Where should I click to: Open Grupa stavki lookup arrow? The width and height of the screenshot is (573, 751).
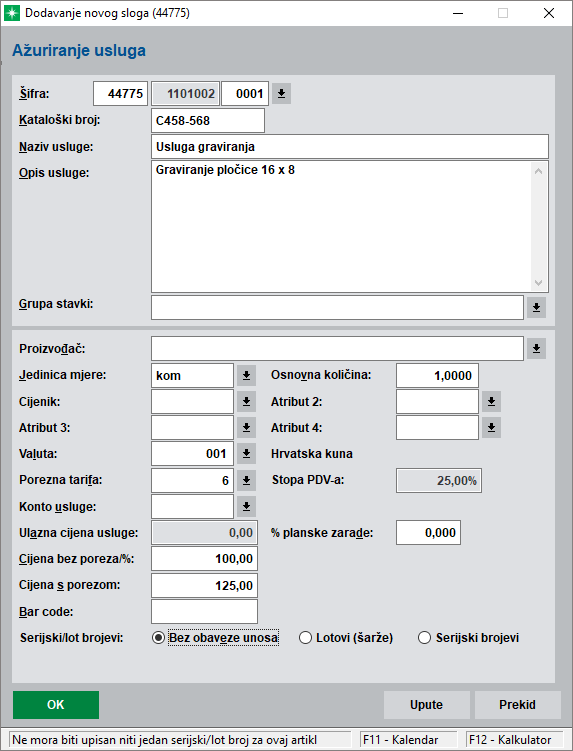click(x=536, y=307)
